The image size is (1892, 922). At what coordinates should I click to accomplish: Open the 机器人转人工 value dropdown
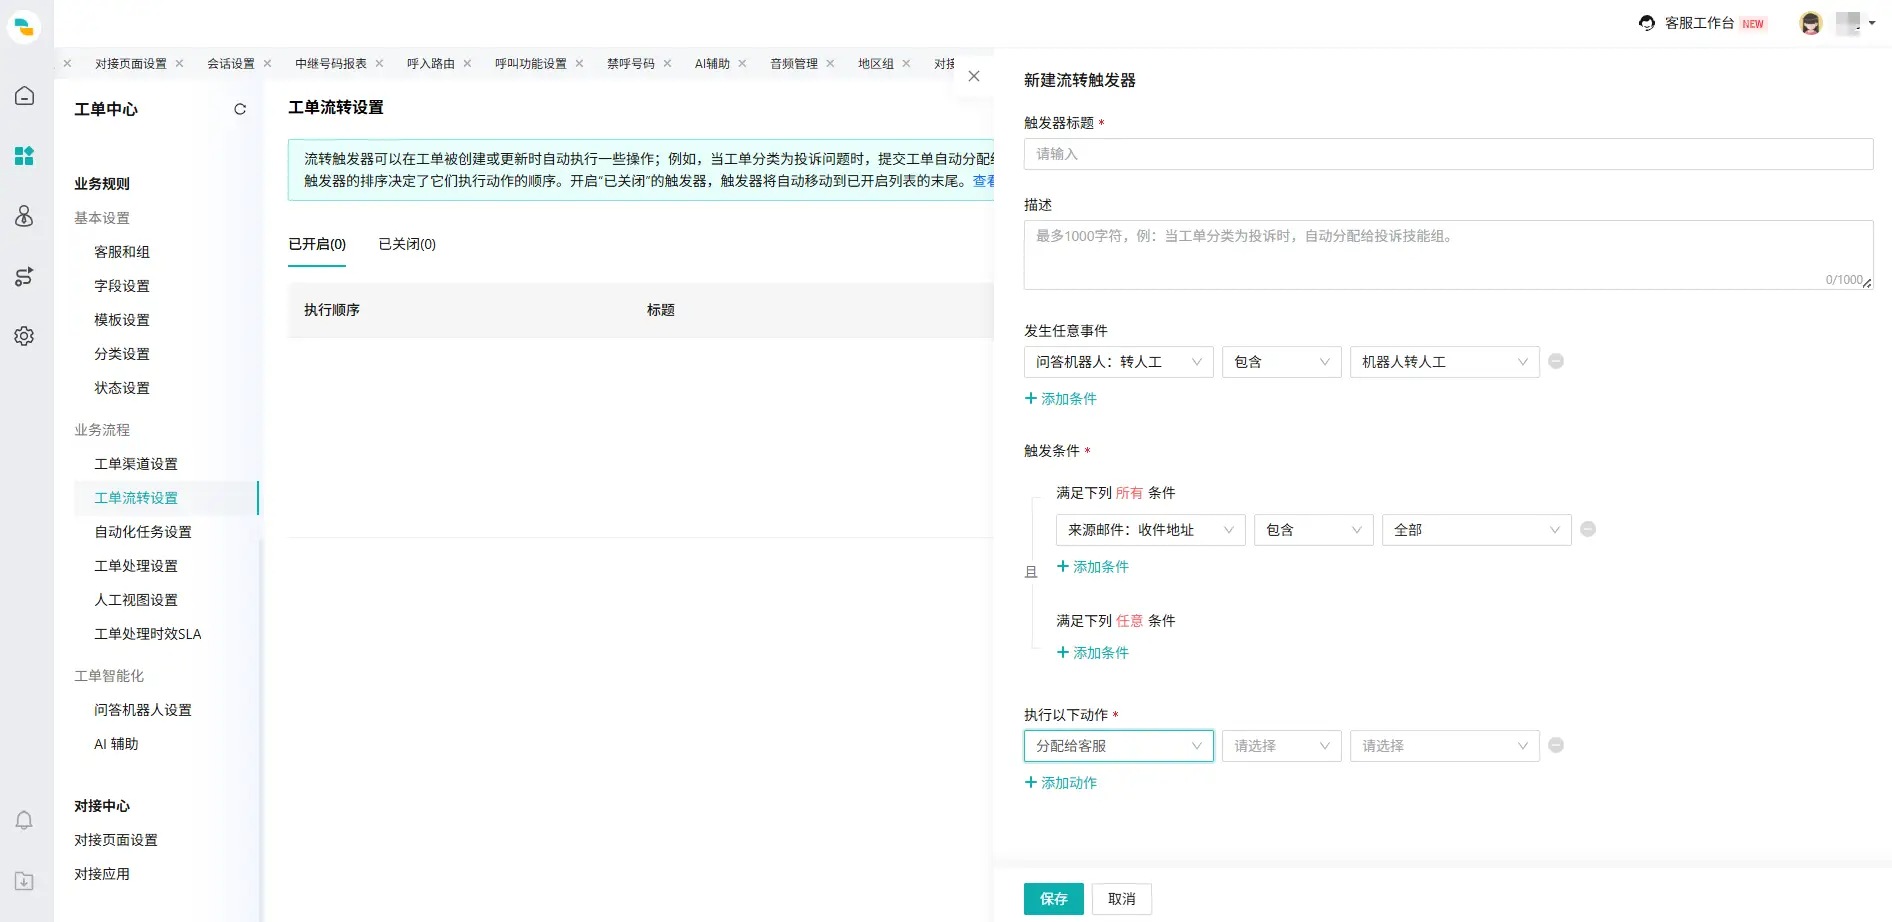1444,362
